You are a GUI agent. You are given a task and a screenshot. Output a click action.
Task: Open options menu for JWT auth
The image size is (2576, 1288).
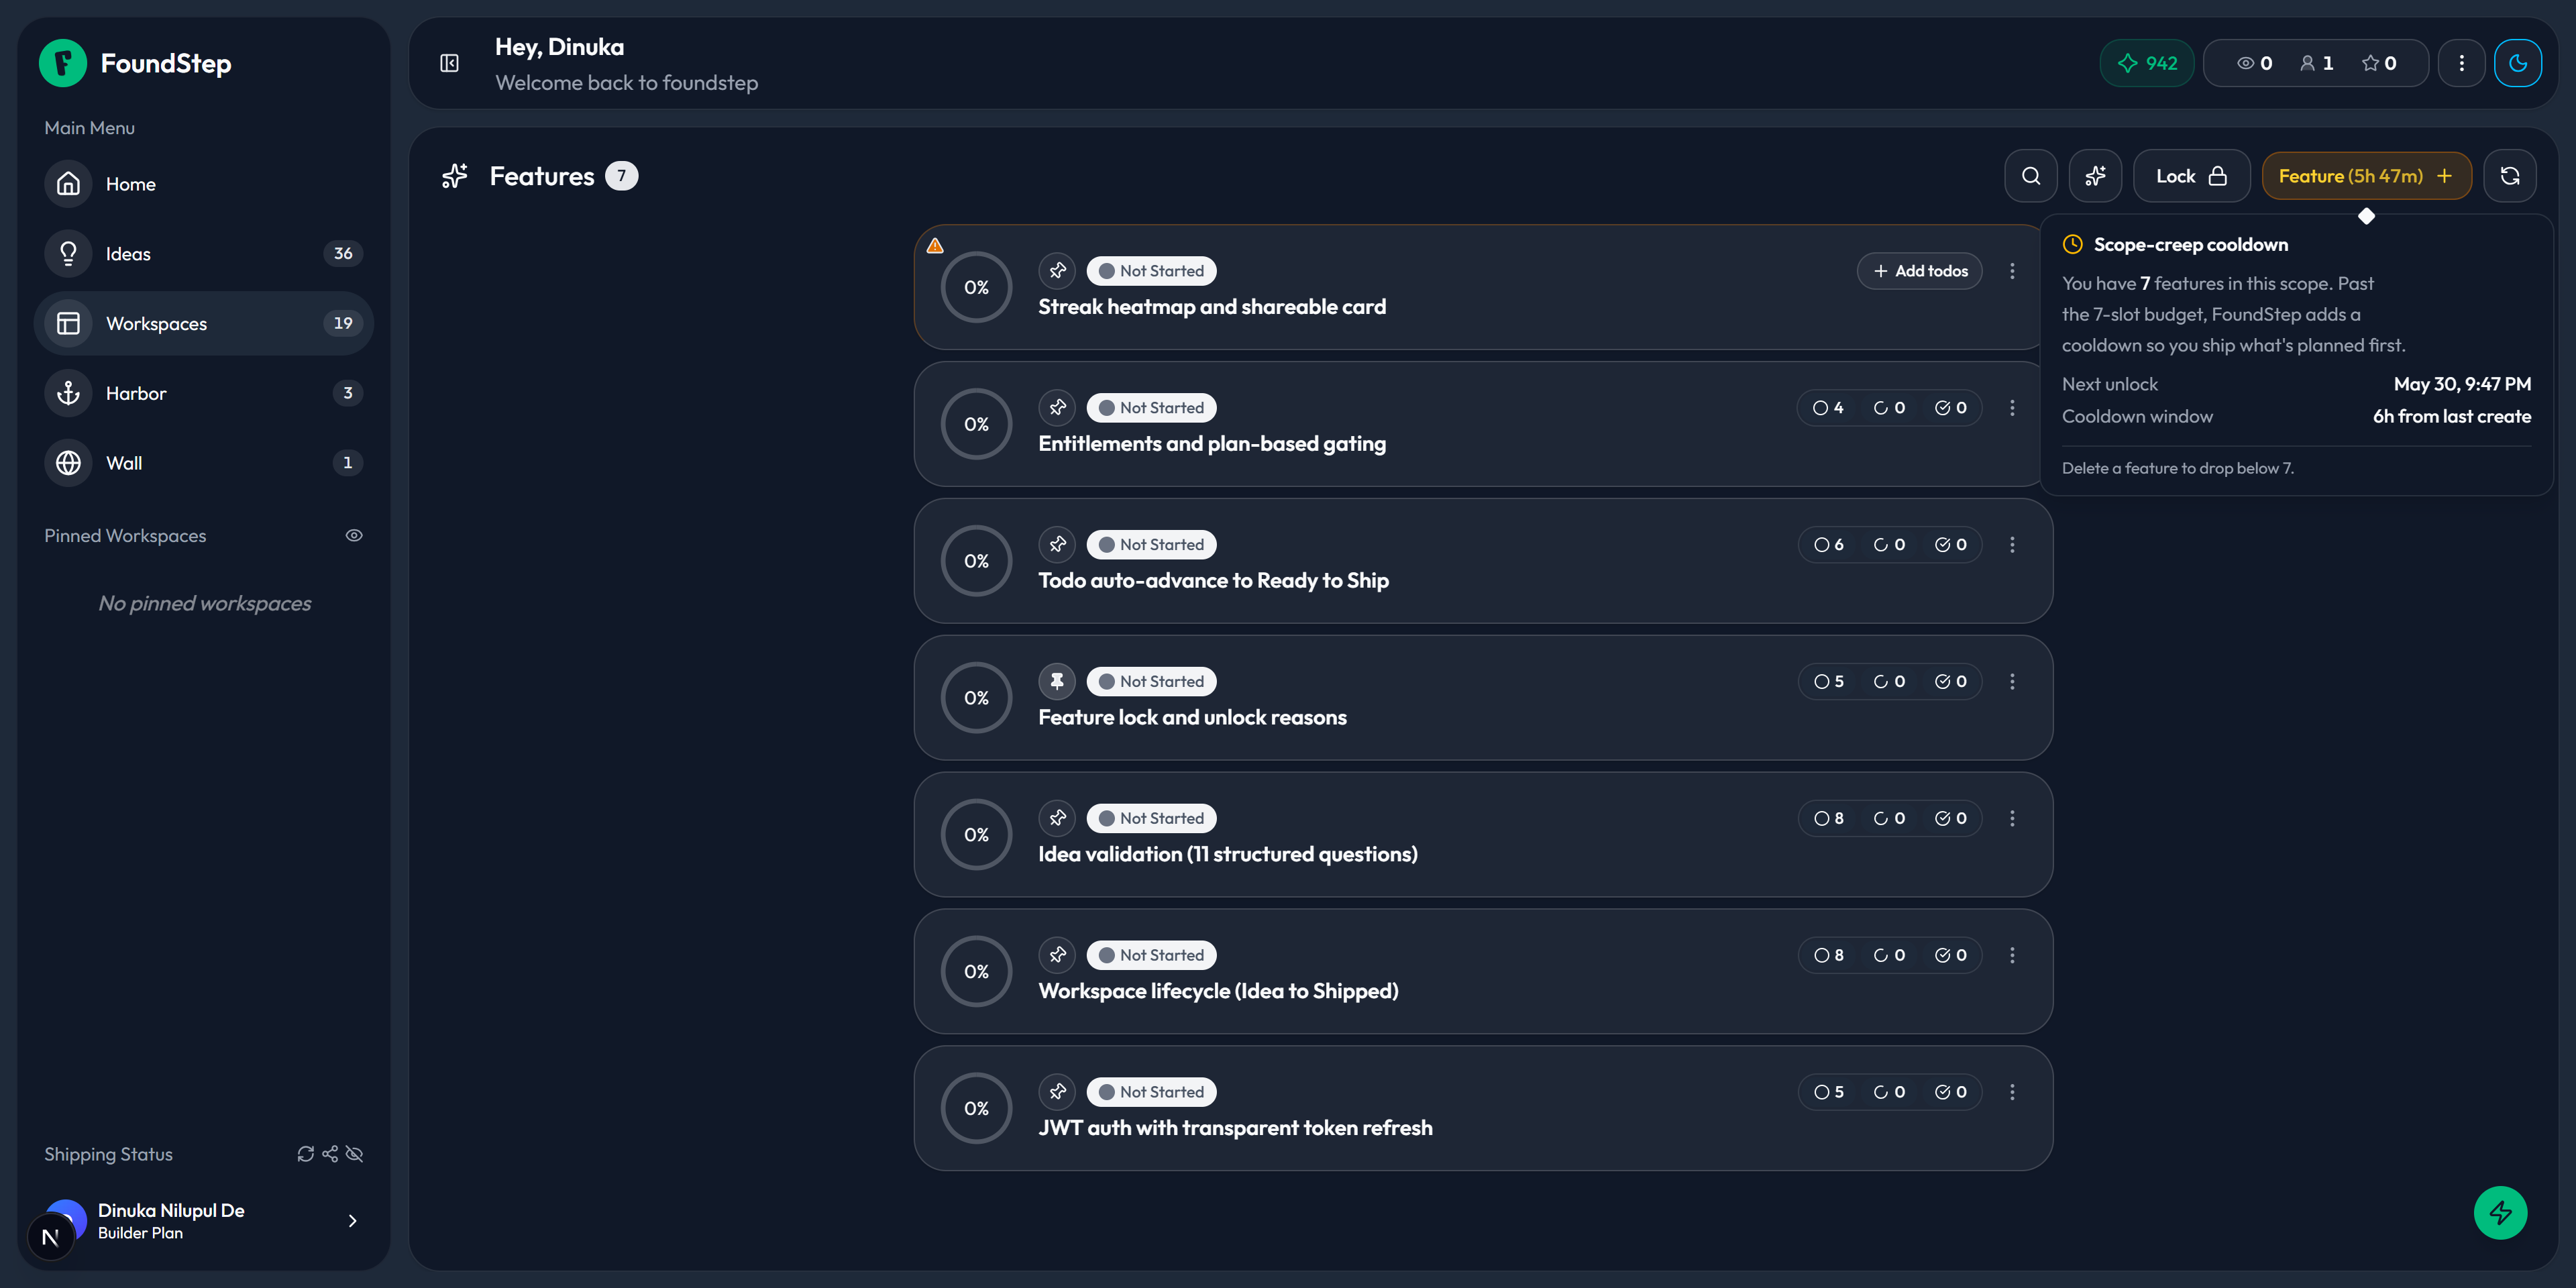click(x=2012, y=1093)
